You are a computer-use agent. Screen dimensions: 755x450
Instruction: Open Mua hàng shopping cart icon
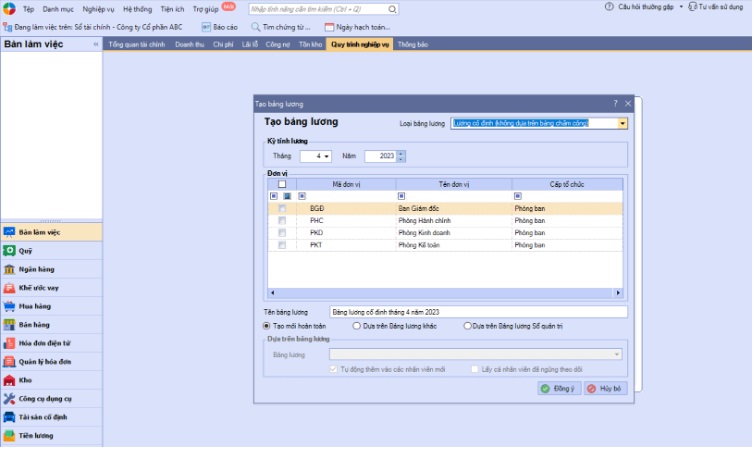[10, 306]
